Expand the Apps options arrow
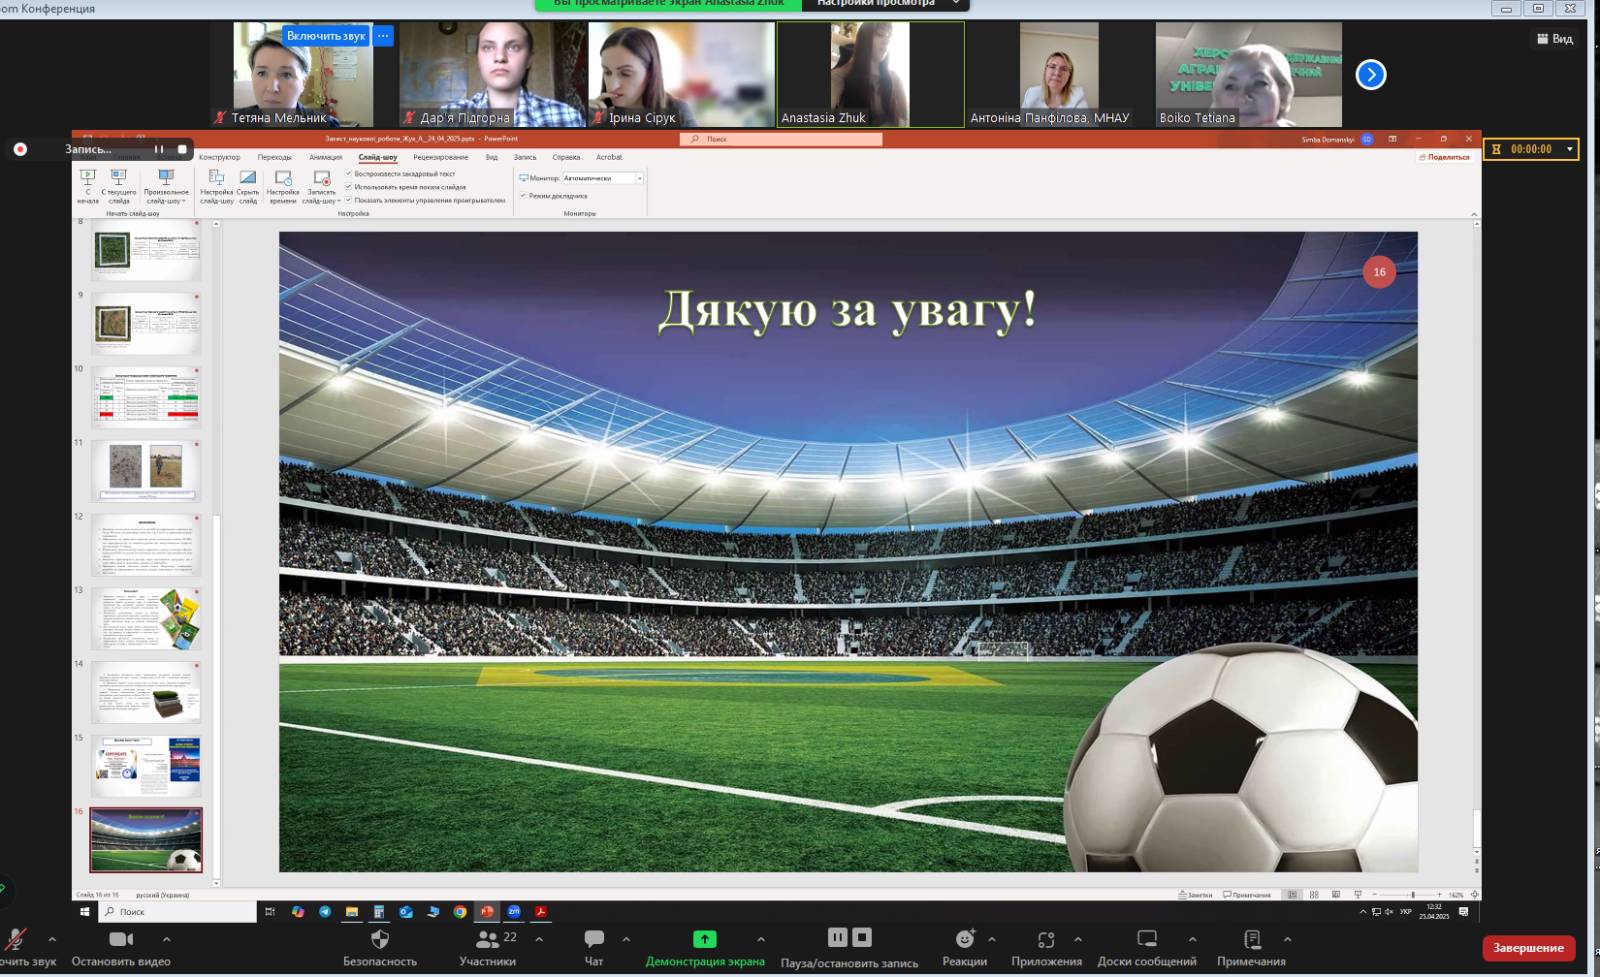 point(1078,939)
